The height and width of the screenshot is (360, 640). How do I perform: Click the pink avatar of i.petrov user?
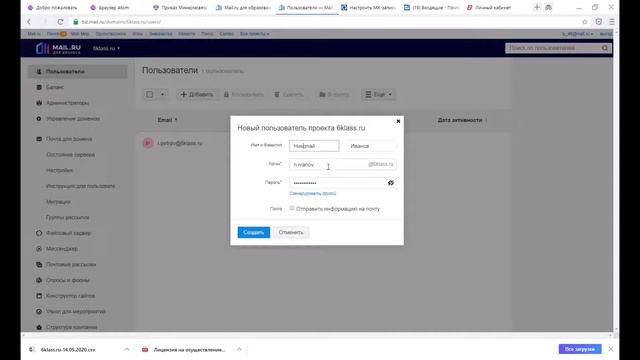pyautogui.click(x=148, y=143)
